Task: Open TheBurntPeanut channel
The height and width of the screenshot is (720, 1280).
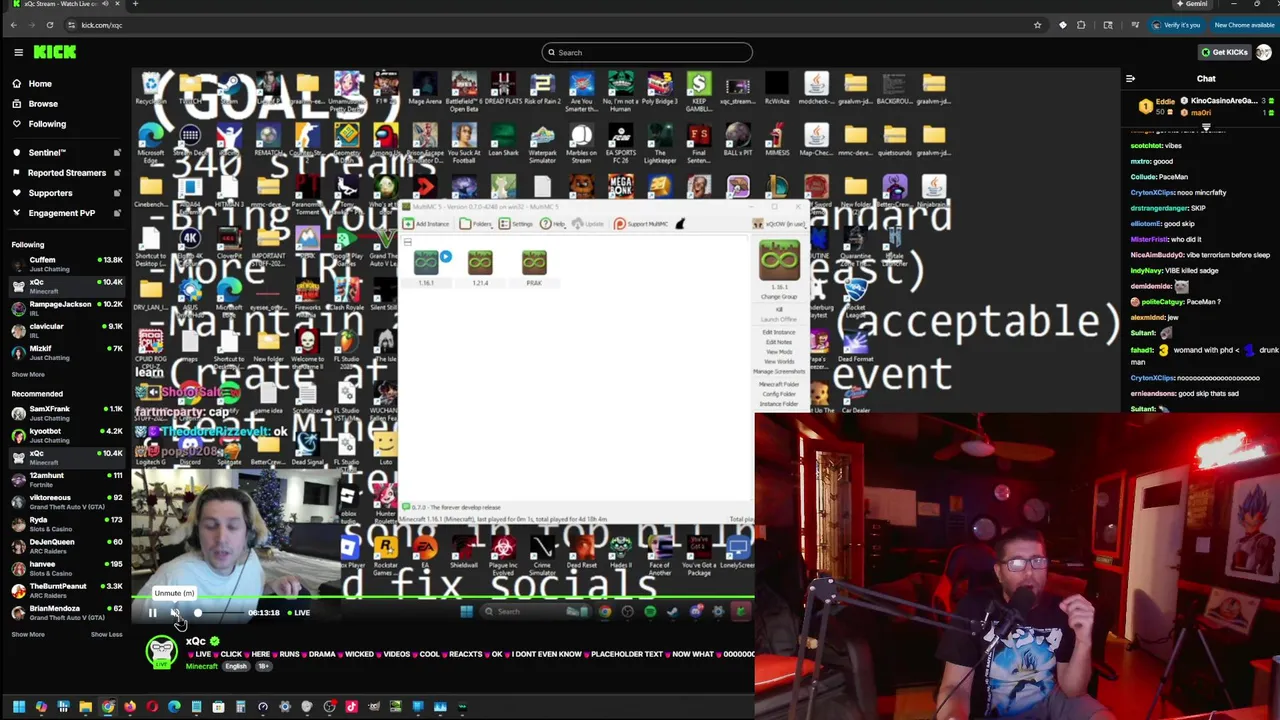Action: [x=66, y=590]
